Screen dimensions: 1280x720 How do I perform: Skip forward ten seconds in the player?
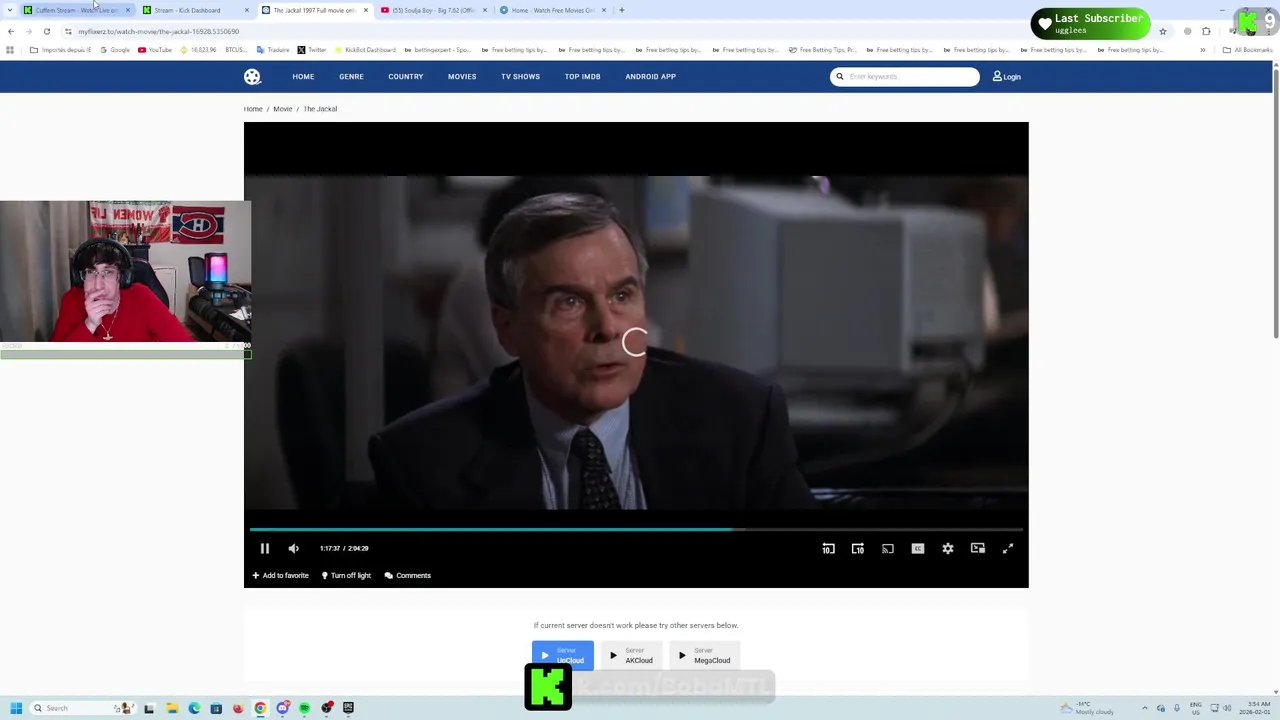[858, 548]
